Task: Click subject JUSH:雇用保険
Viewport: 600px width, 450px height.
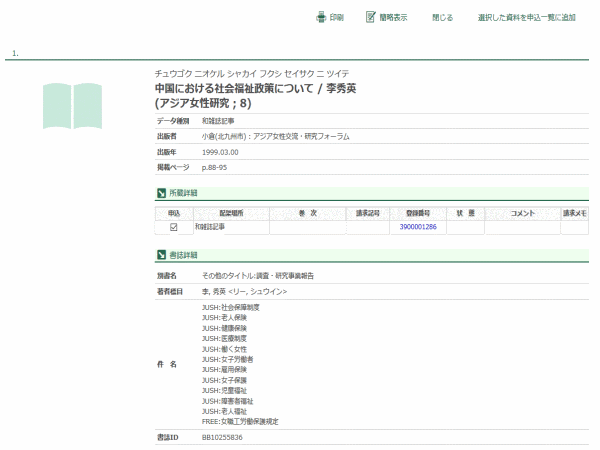Action: (224, 370)
